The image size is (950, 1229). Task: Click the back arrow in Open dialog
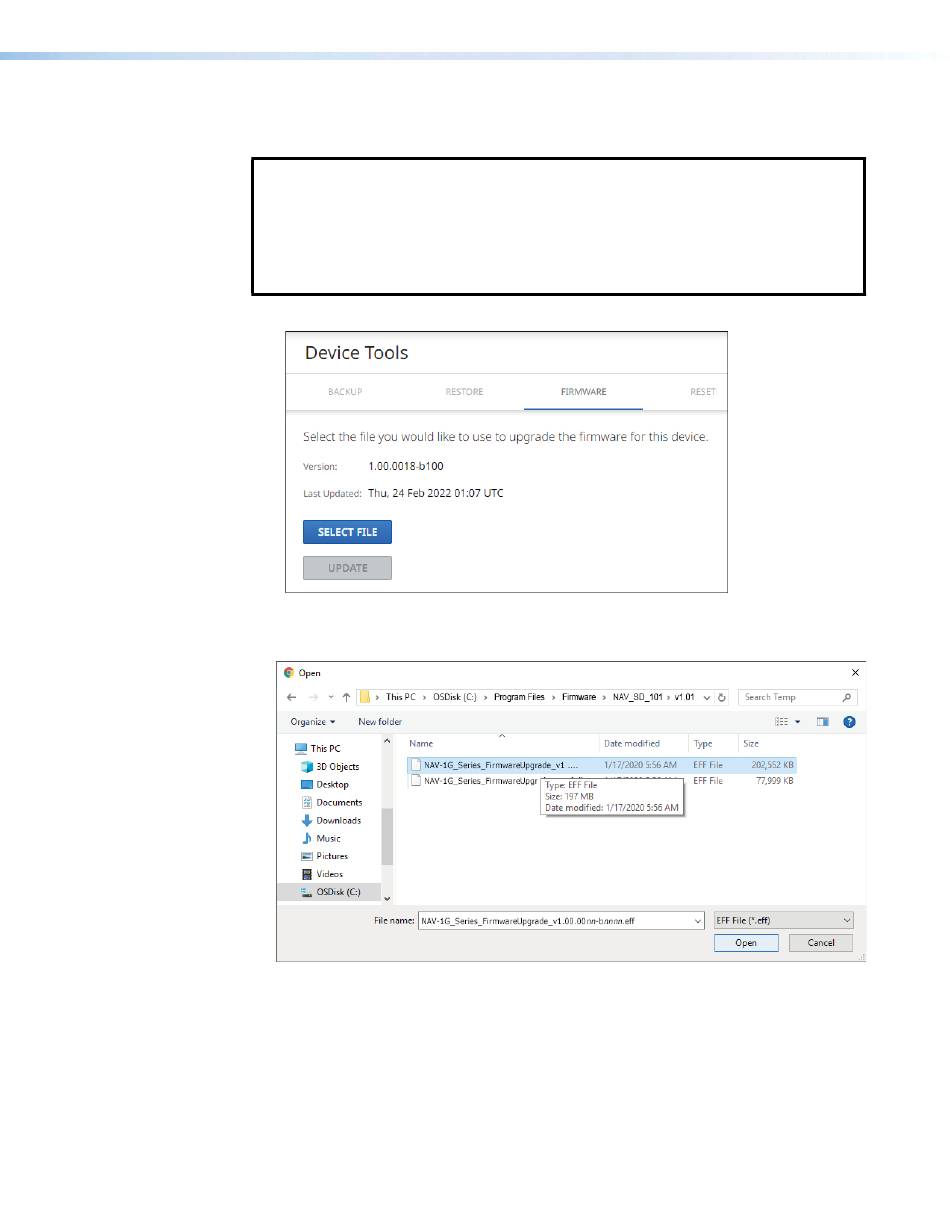[291, 697]
